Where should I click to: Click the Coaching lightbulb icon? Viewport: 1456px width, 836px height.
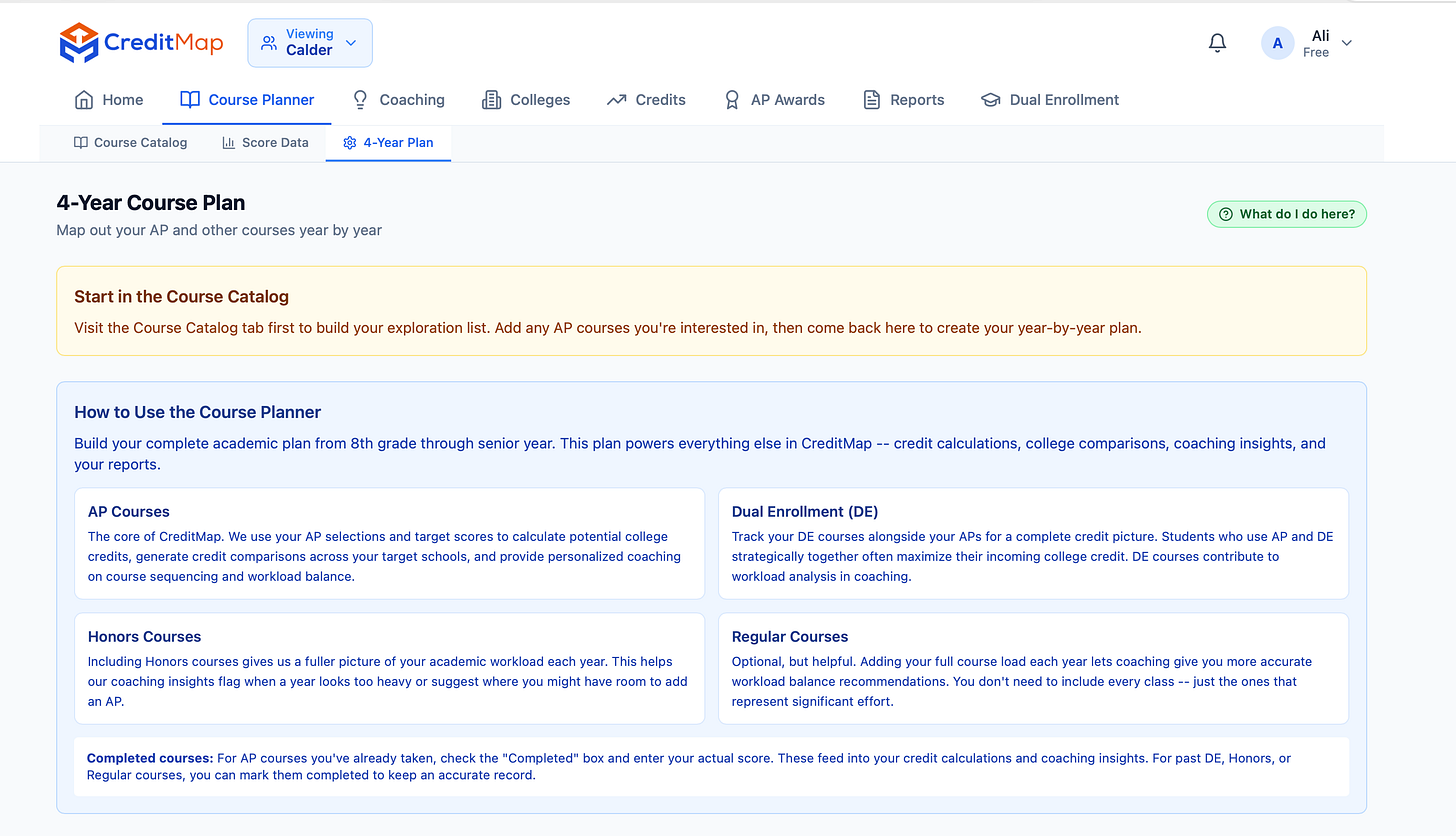[x=361, y=100]
